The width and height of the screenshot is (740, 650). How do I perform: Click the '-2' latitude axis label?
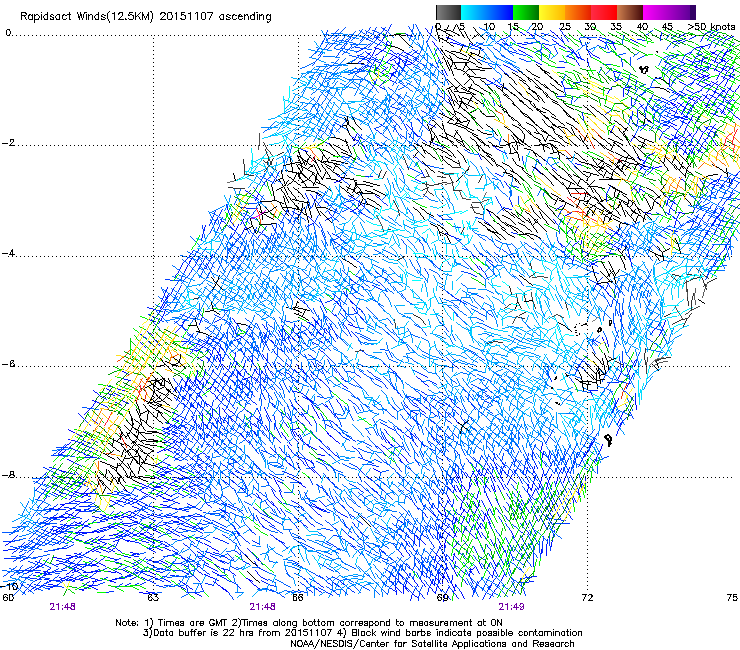click(x=8, y=143)
